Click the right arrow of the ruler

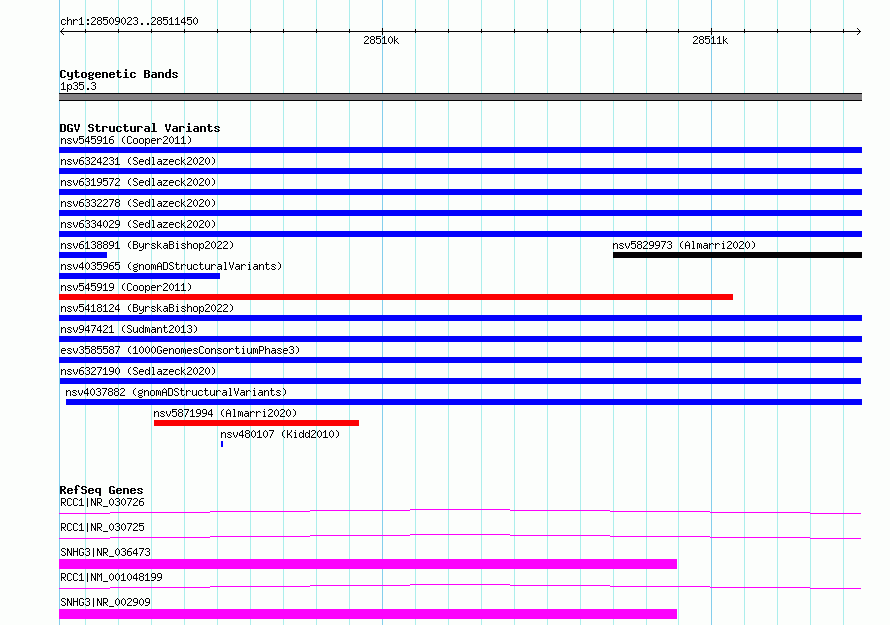859,31
